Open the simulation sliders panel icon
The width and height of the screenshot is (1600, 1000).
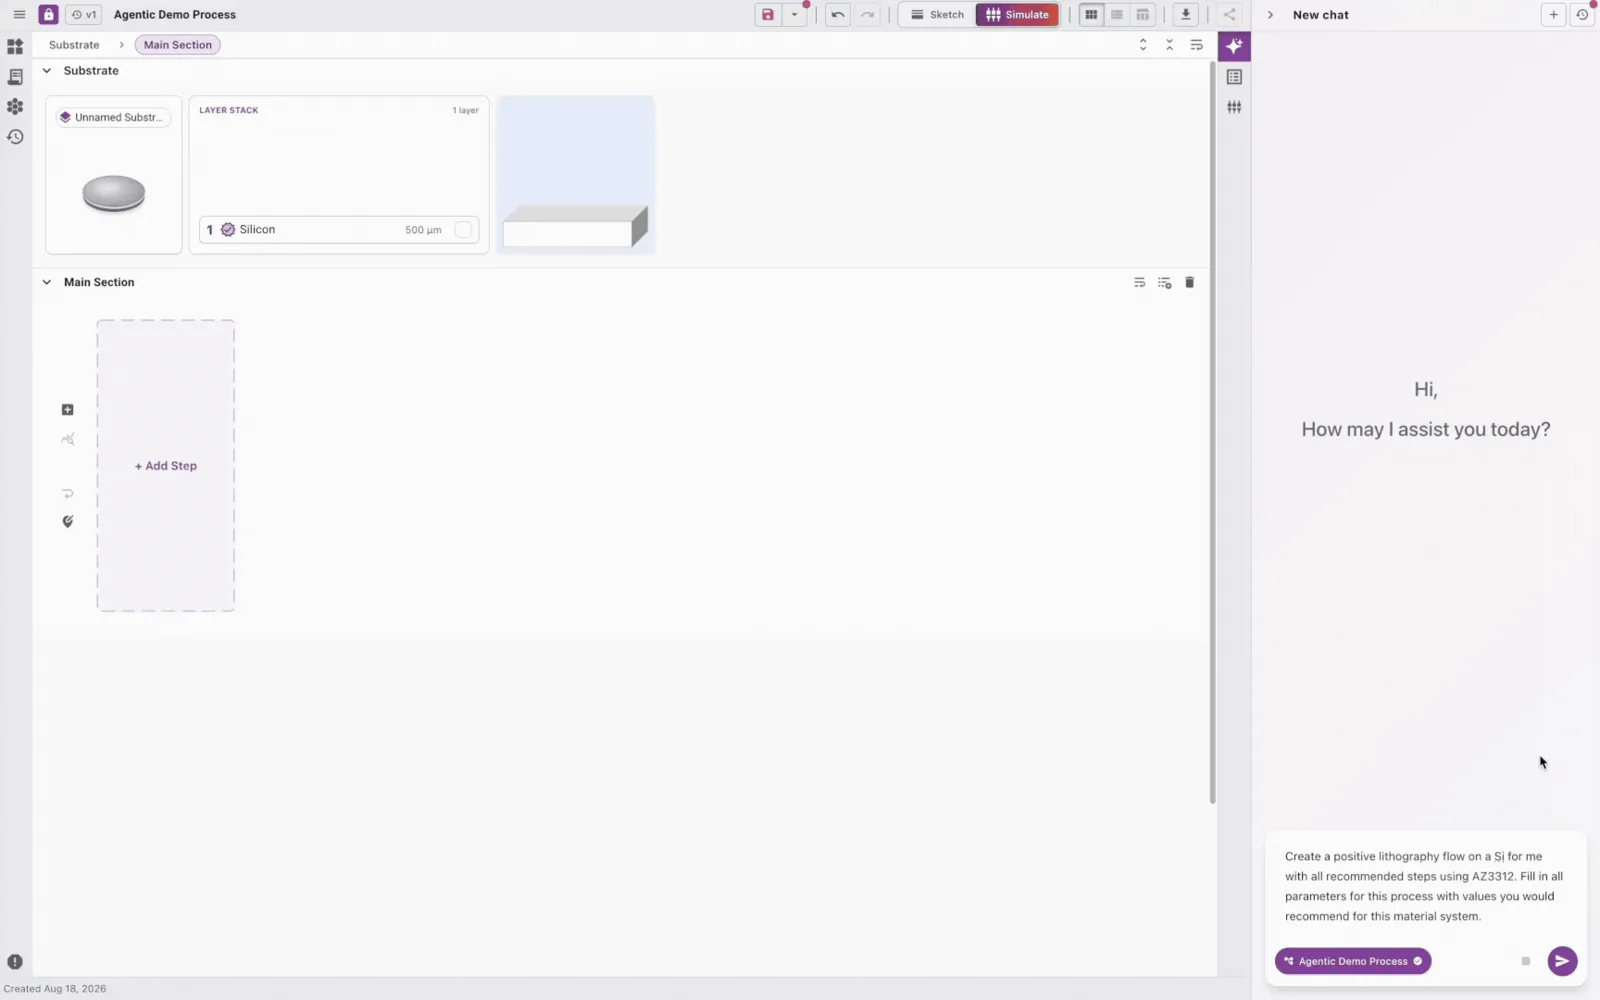click(x=1234, y=107)
